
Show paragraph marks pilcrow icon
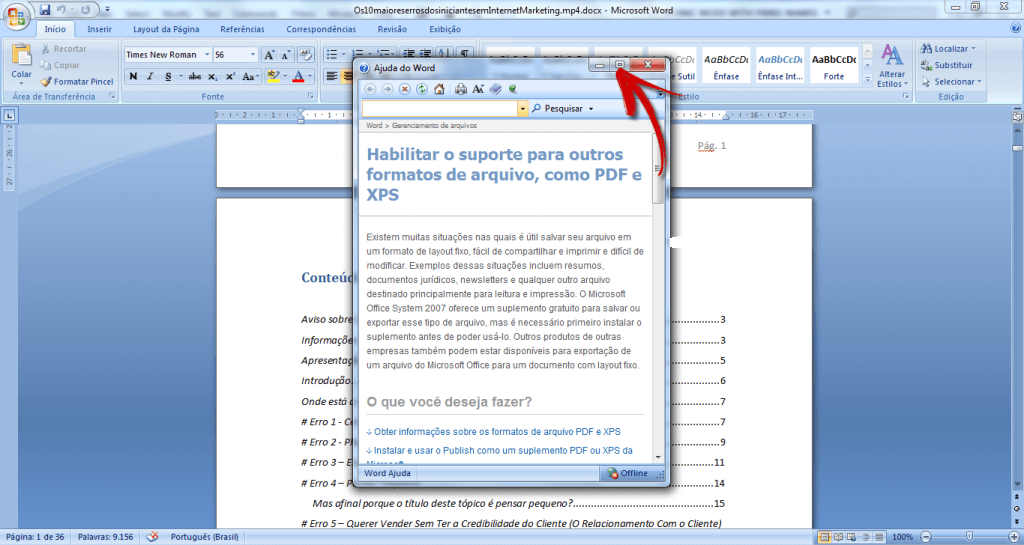[x=465, y=54]
